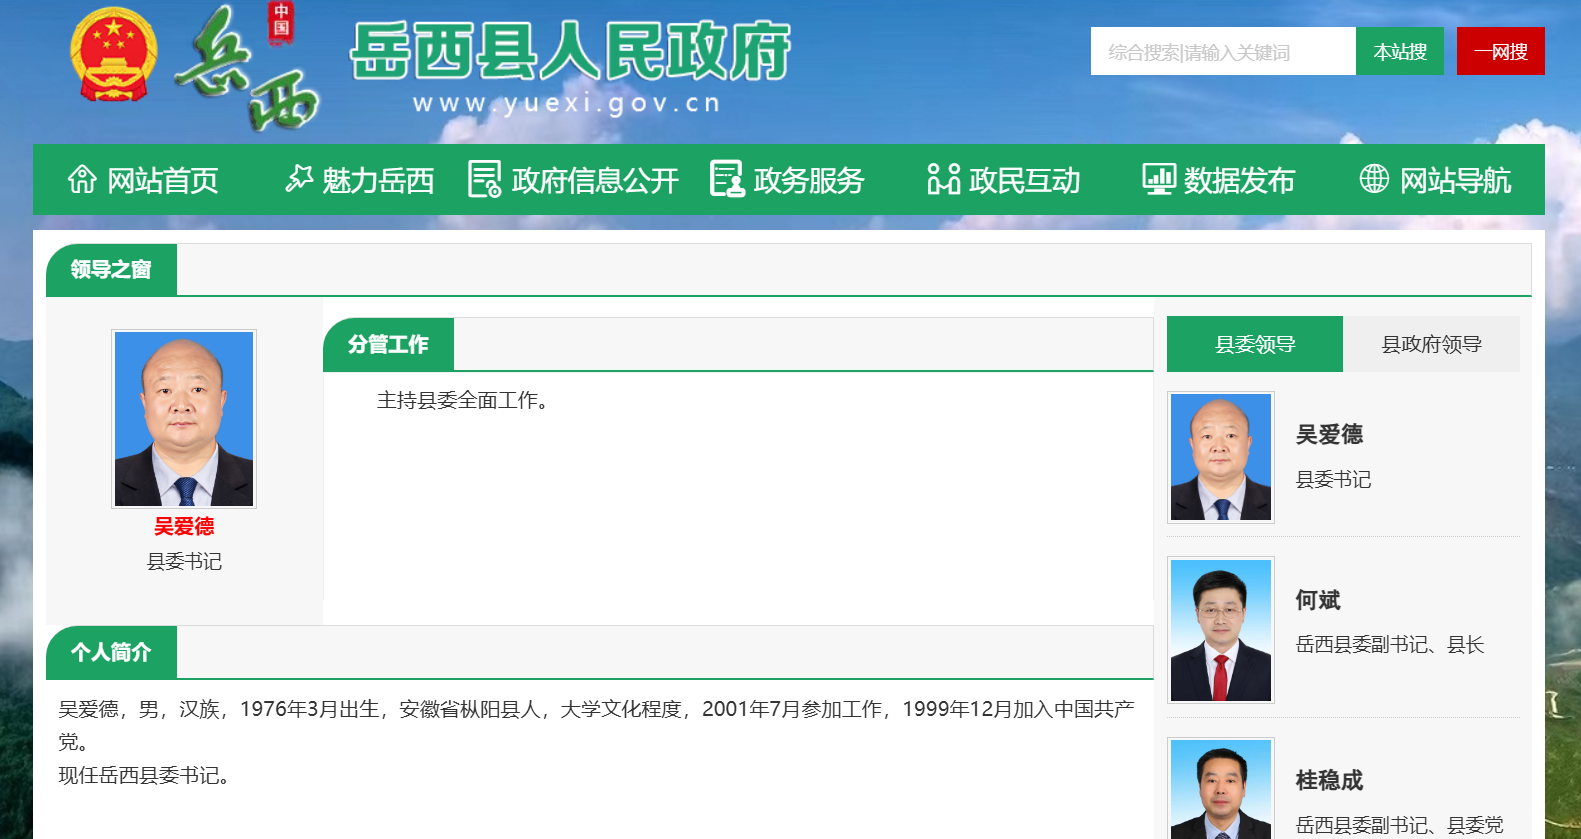Switch to the 县政府领导 tab
Image resolution: width=1581 pixels, height=839 pixels.
(1432, 344)
